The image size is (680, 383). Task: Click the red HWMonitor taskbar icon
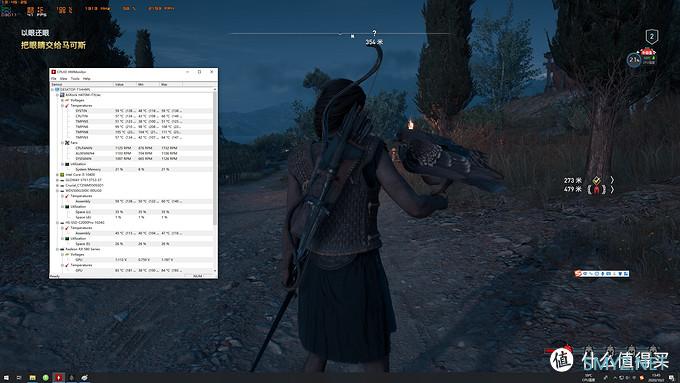59,378
